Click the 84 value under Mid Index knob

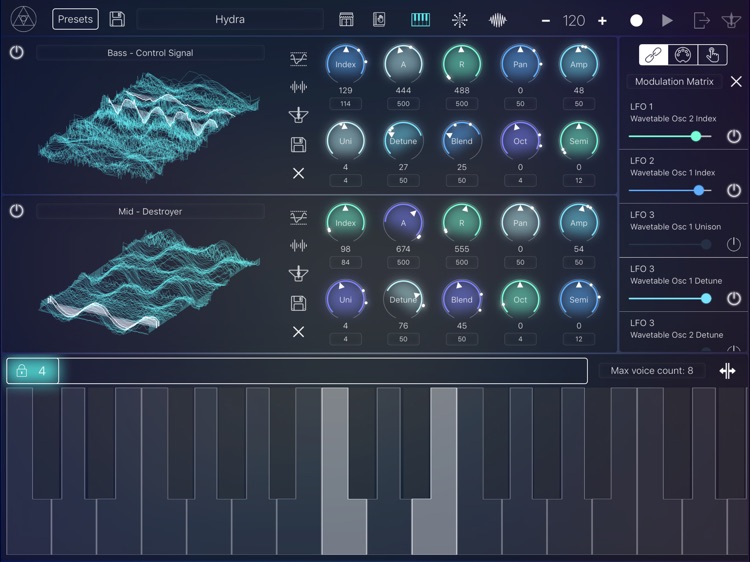tap(345, 262)
